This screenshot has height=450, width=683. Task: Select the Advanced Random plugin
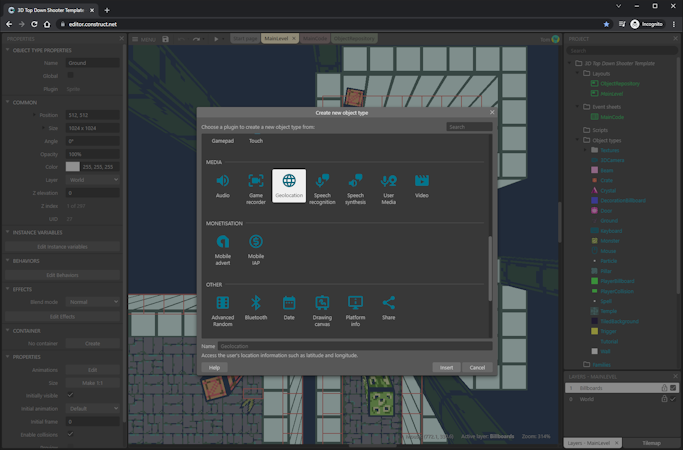pyautogui.click(x=222, y=303)
